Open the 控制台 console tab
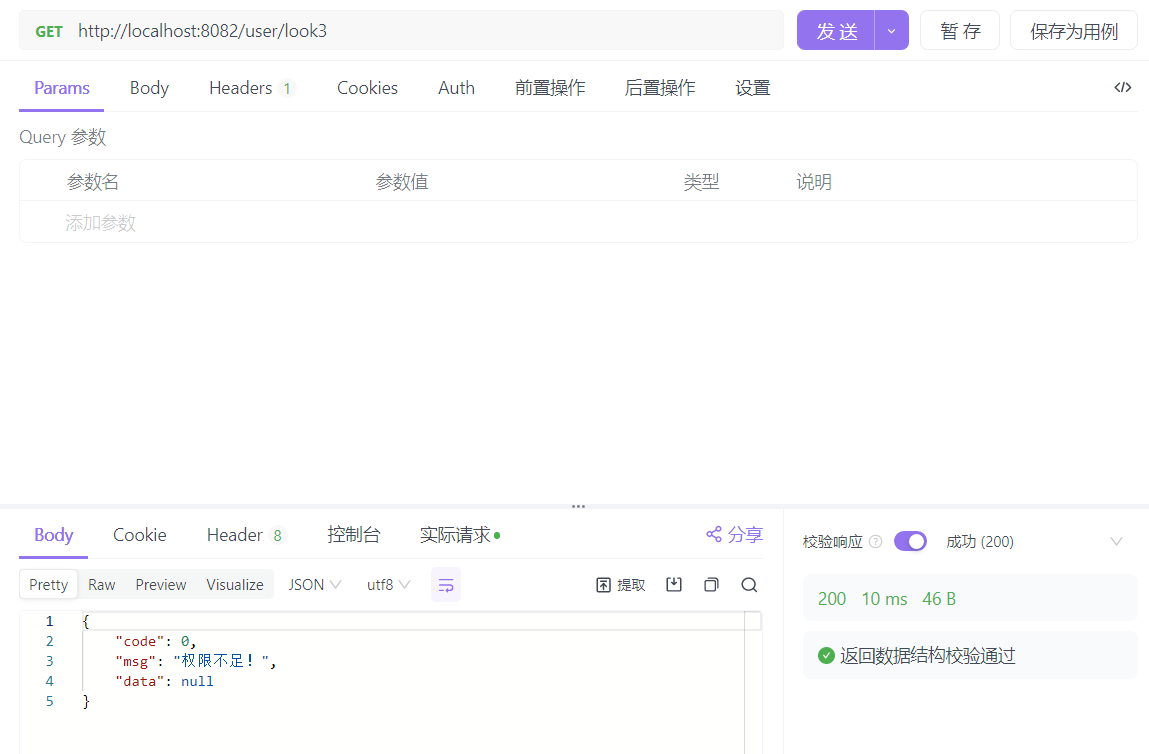This screenshot has width=1149, height=754. (x=353, y=535)
